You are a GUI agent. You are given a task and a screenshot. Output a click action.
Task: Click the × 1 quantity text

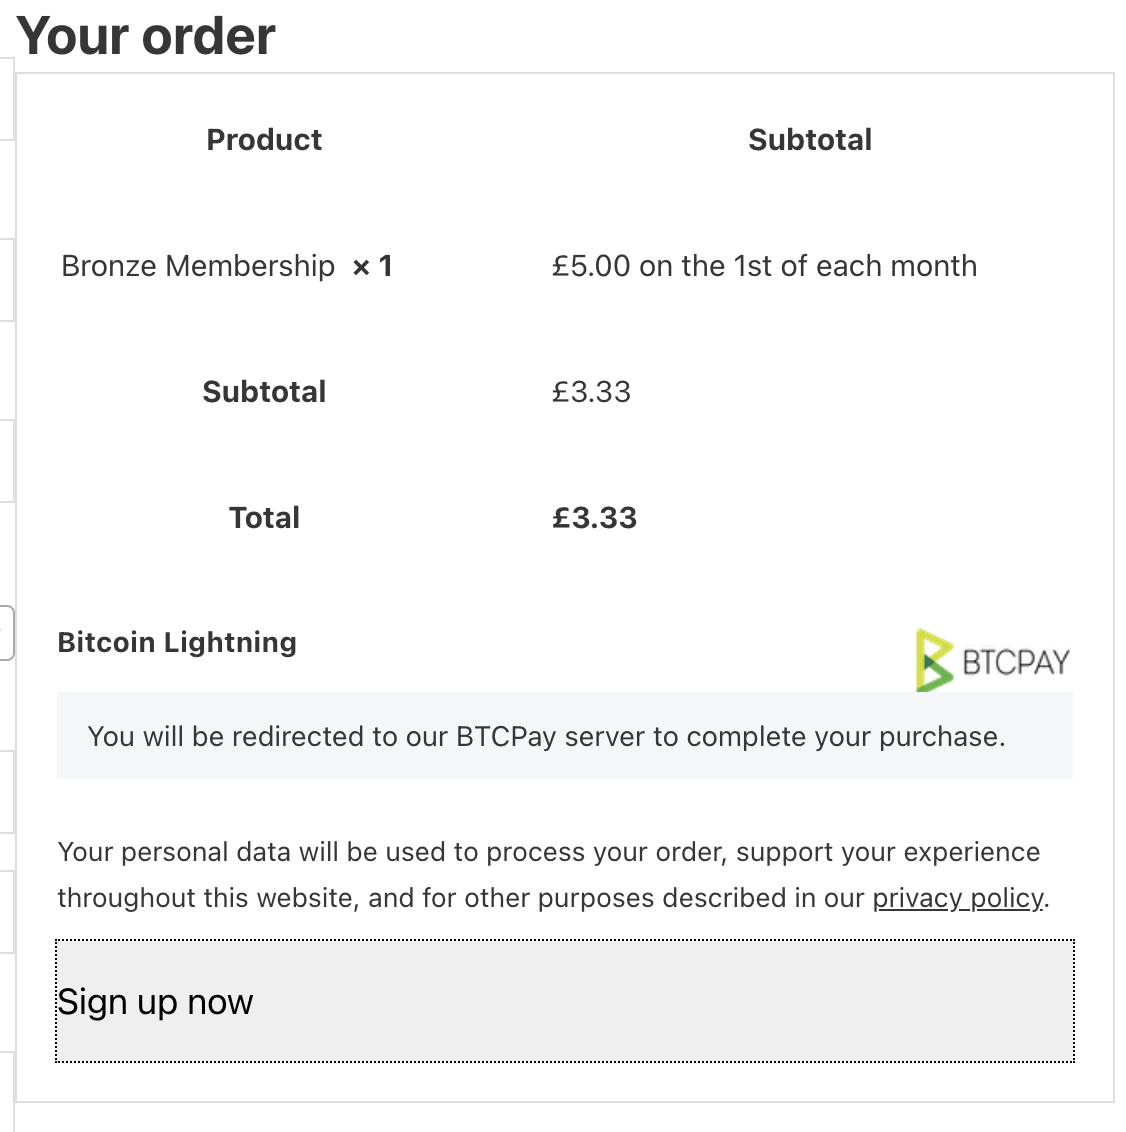[372, 266]
